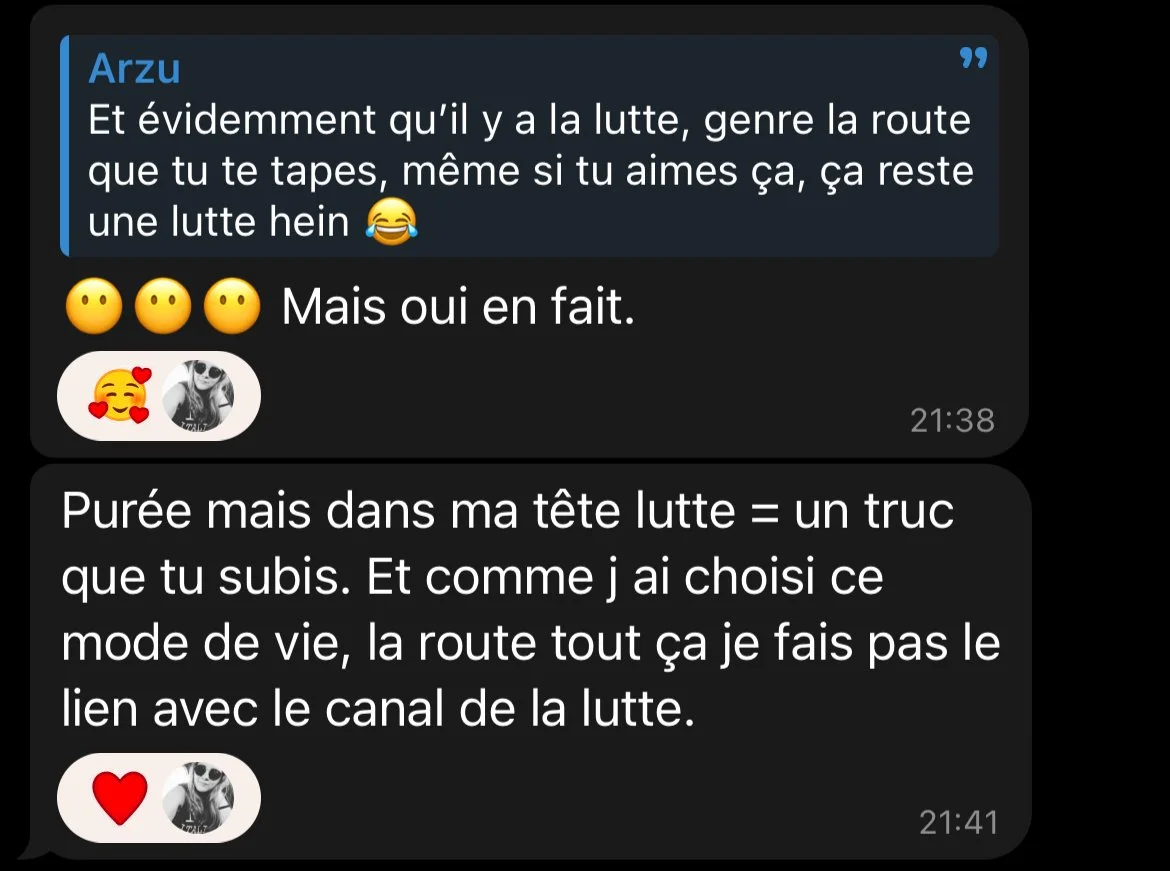Open reactor avatar beside smiling-hearts reaction
Viewport: 1170px width, 871px height.
[198, 396]
